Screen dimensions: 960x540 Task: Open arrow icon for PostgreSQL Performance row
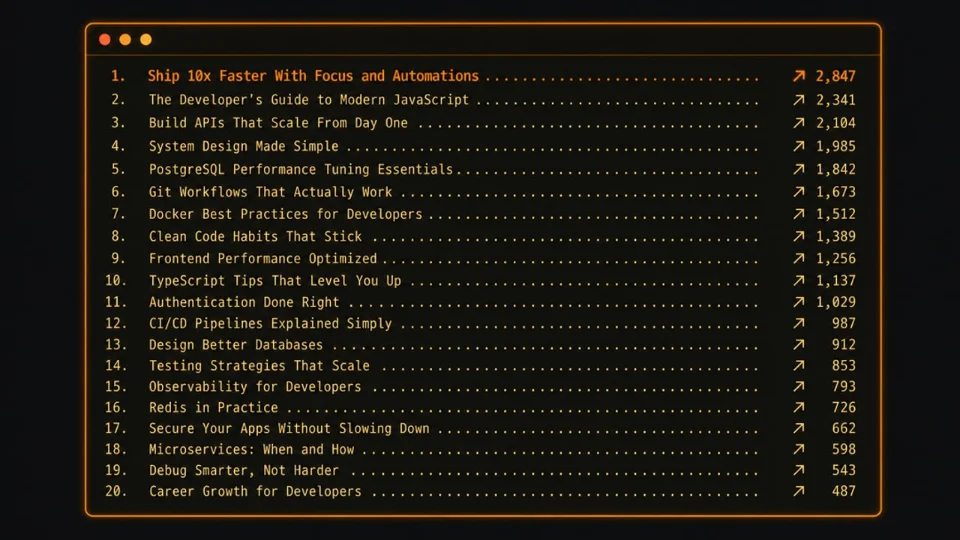click(798, 170)
